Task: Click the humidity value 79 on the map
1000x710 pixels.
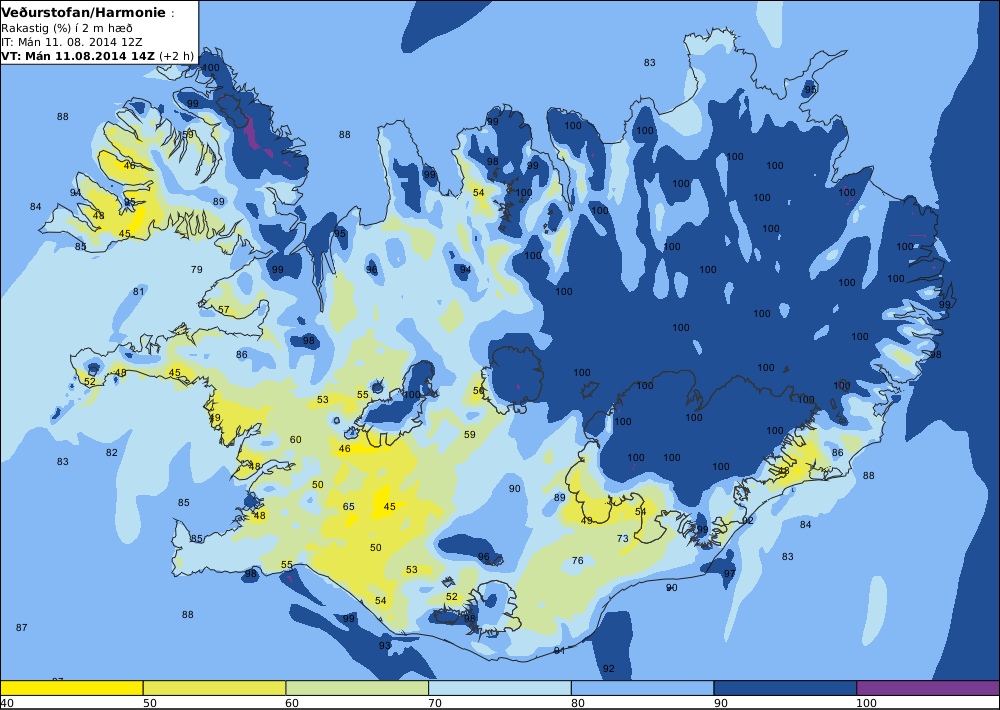Action: pyautogui.click(x=196, y=269)
